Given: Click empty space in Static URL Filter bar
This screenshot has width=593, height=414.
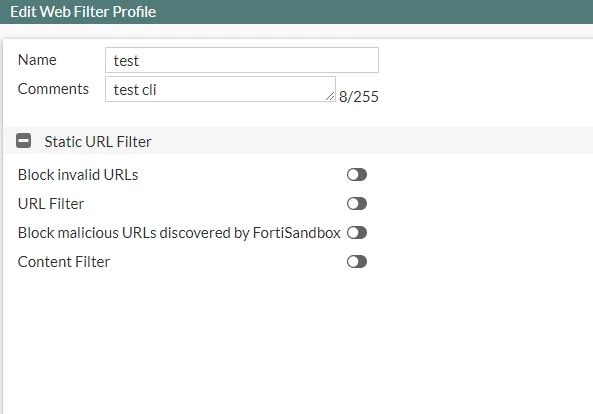Looking at the screenshot, I should [371, 141].
